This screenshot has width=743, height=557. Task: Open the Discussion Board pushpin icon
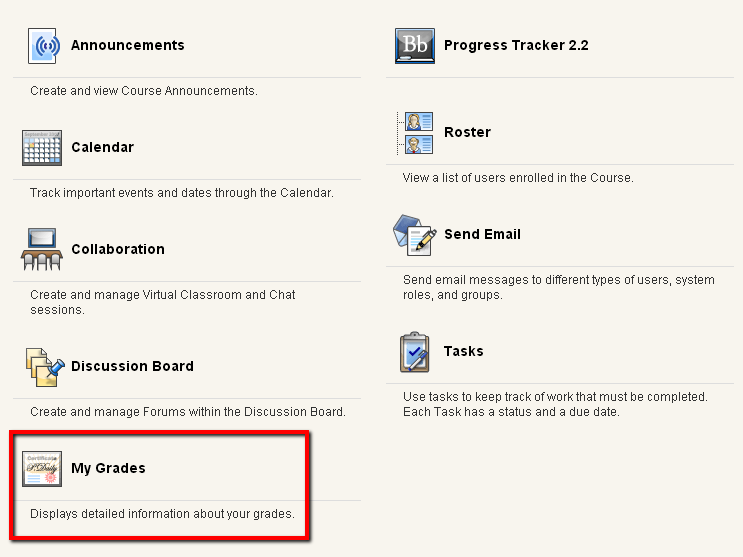pos(45,367)
